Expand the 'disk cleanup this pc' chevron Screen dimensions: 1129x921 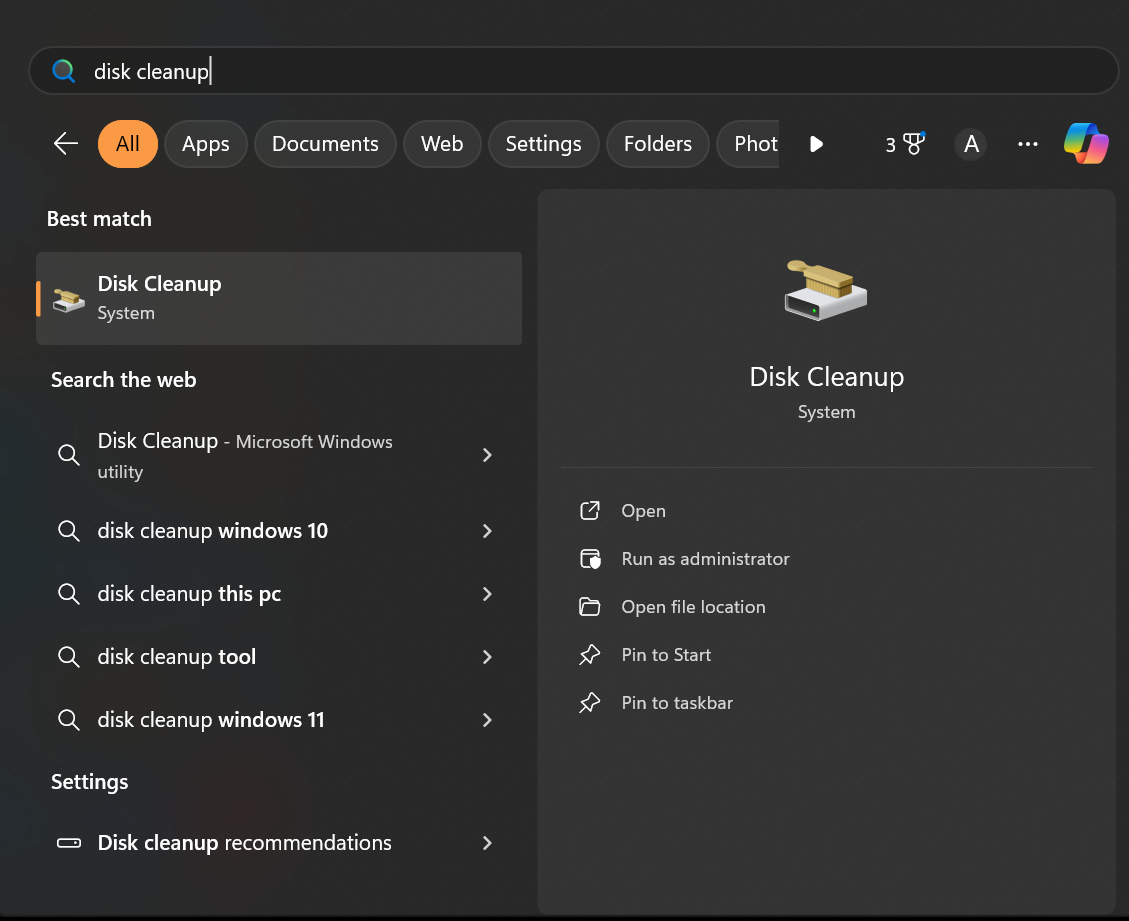pyautogui.click(x=487, y=594)
